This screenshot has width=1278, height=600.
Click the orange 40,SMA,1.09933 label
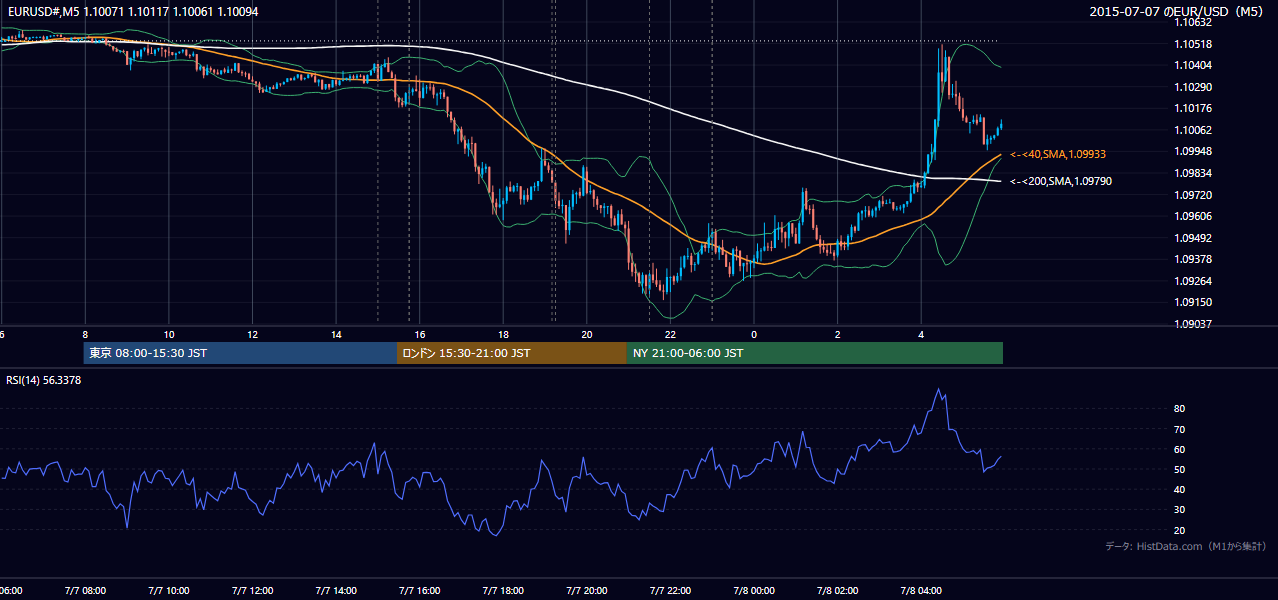pos(1058,155)
